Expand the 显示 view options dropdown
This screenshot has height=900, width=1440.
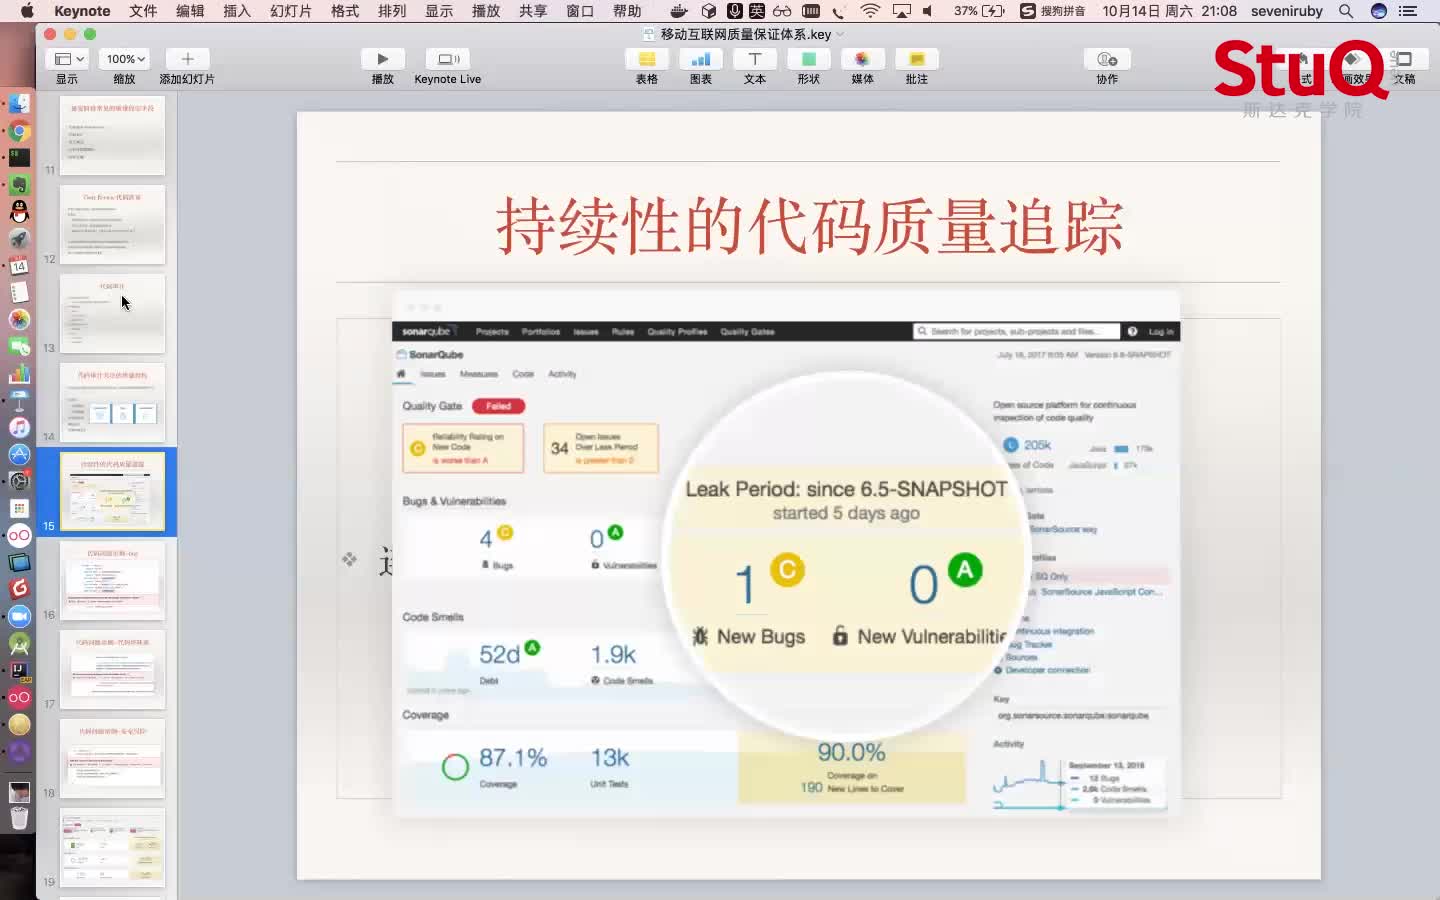[x=68, y=59]
